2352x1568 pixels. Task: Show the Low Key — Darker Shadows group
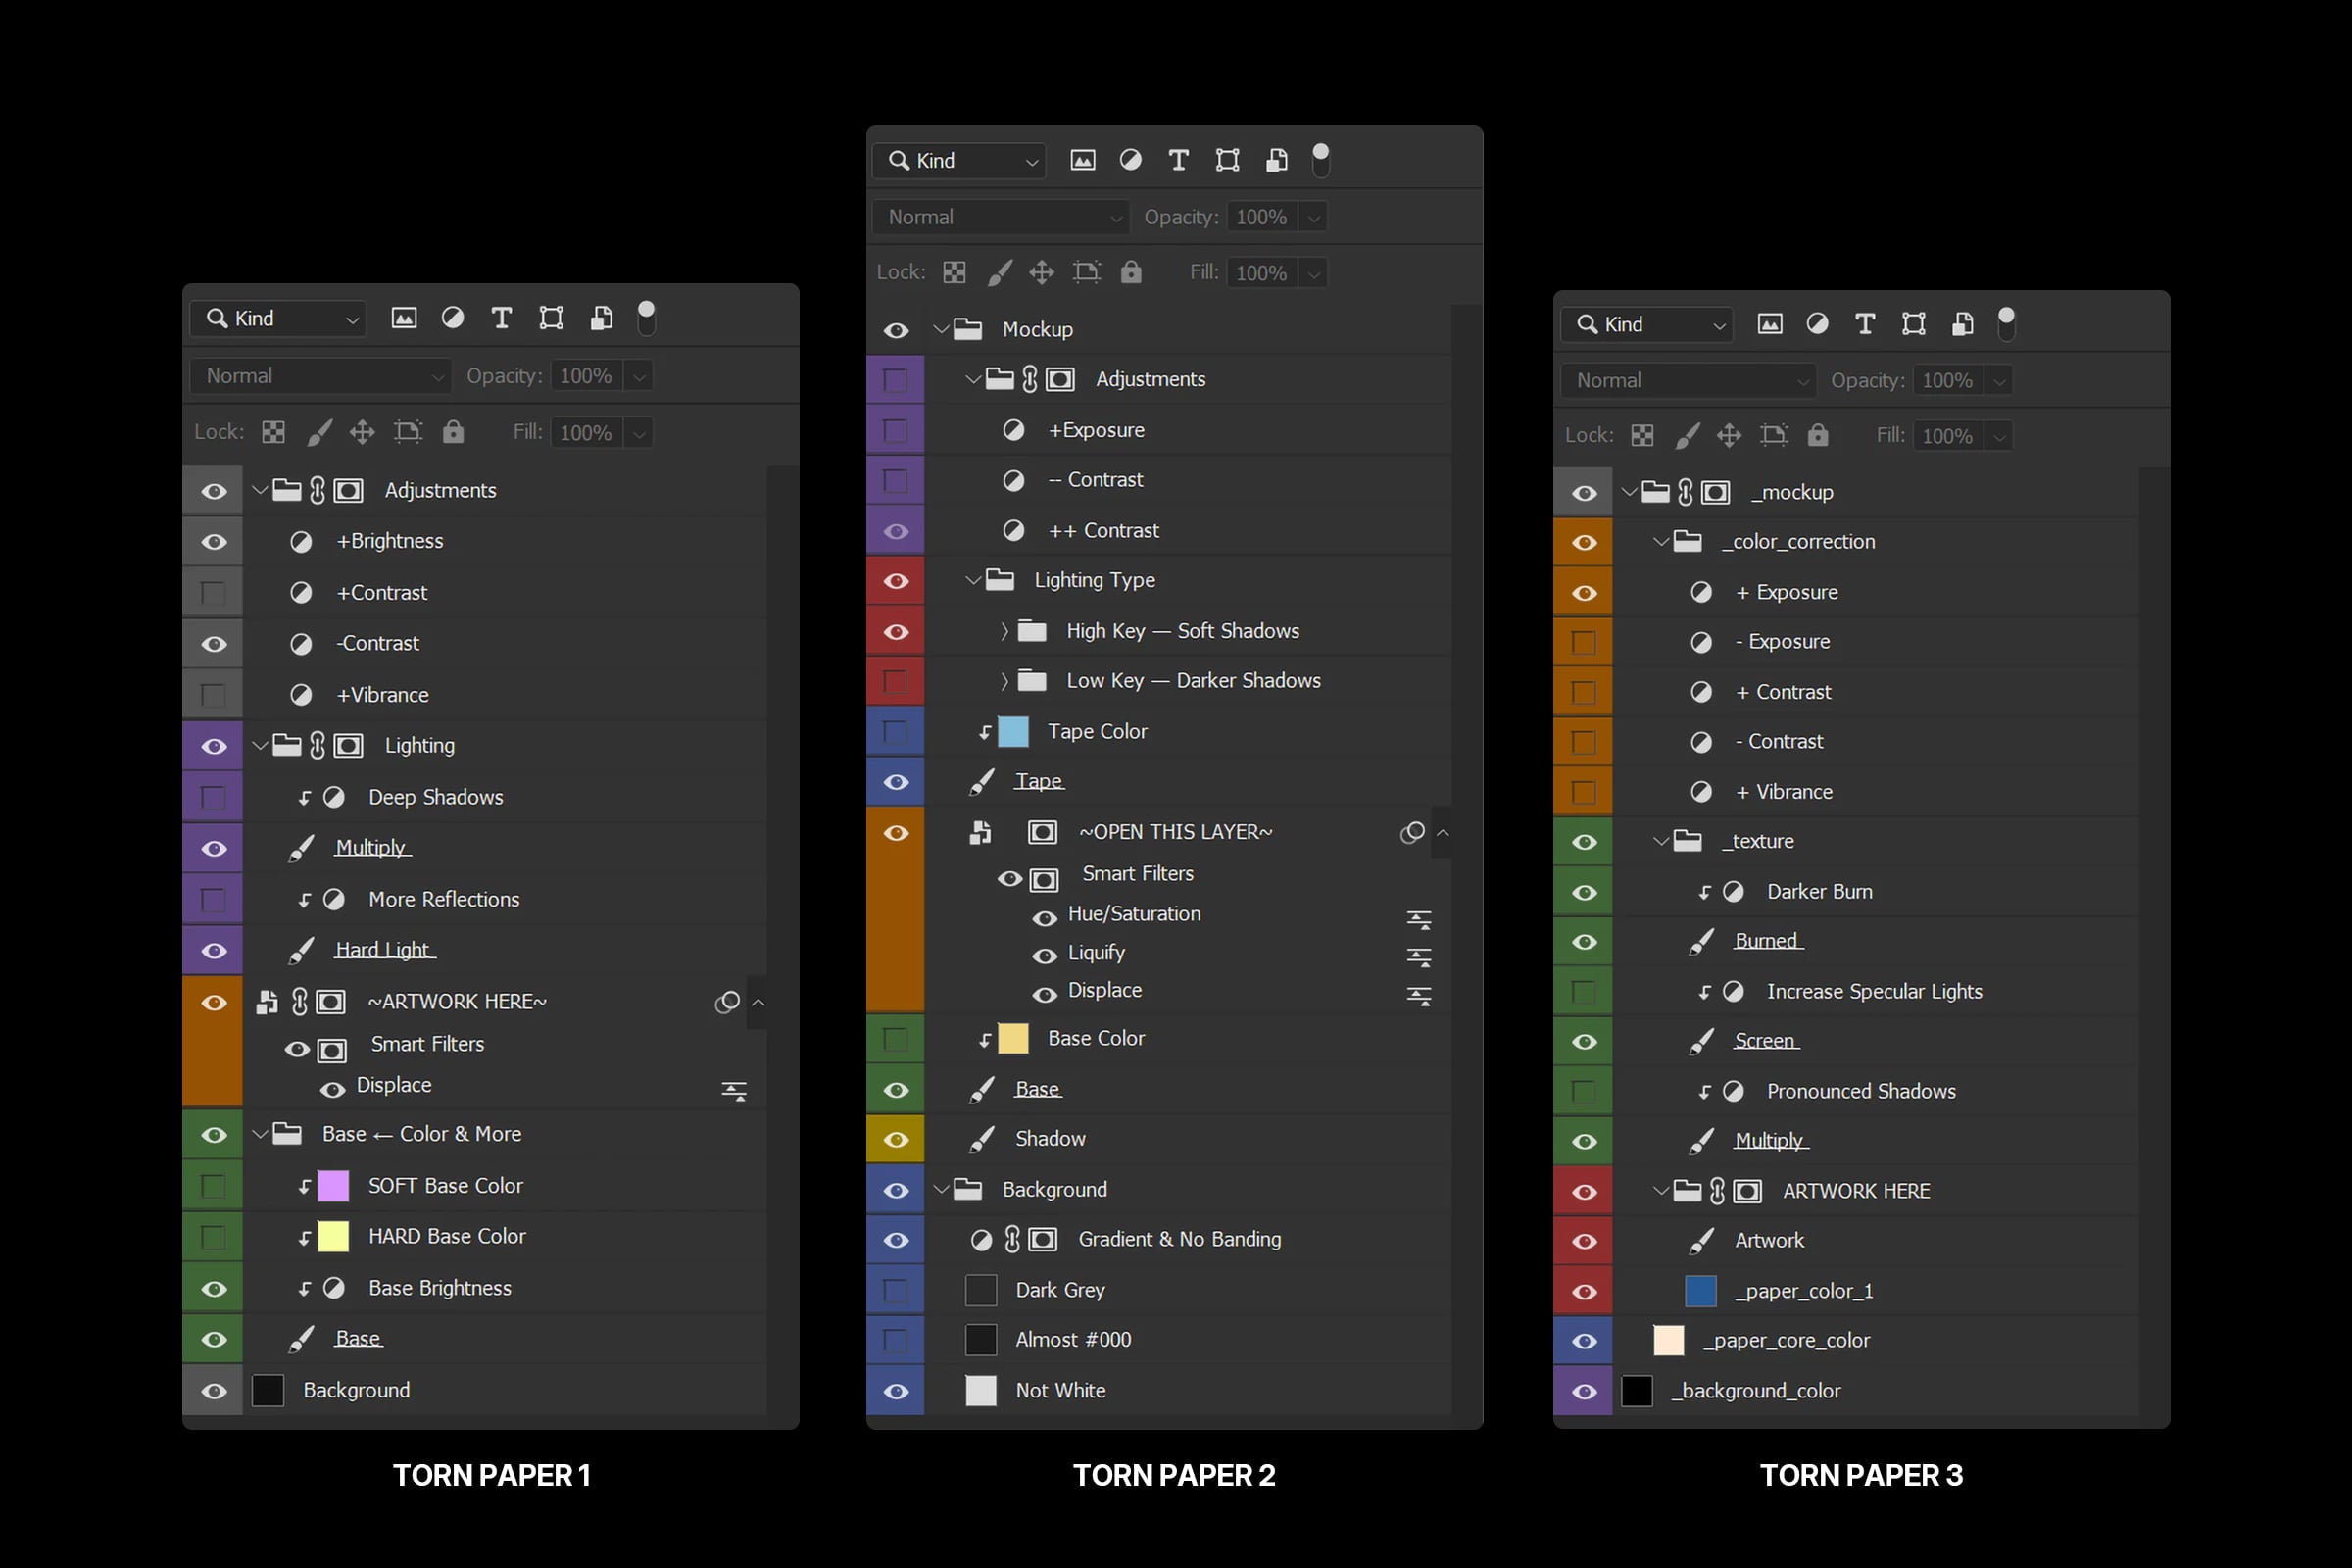[x=895, y=682]
